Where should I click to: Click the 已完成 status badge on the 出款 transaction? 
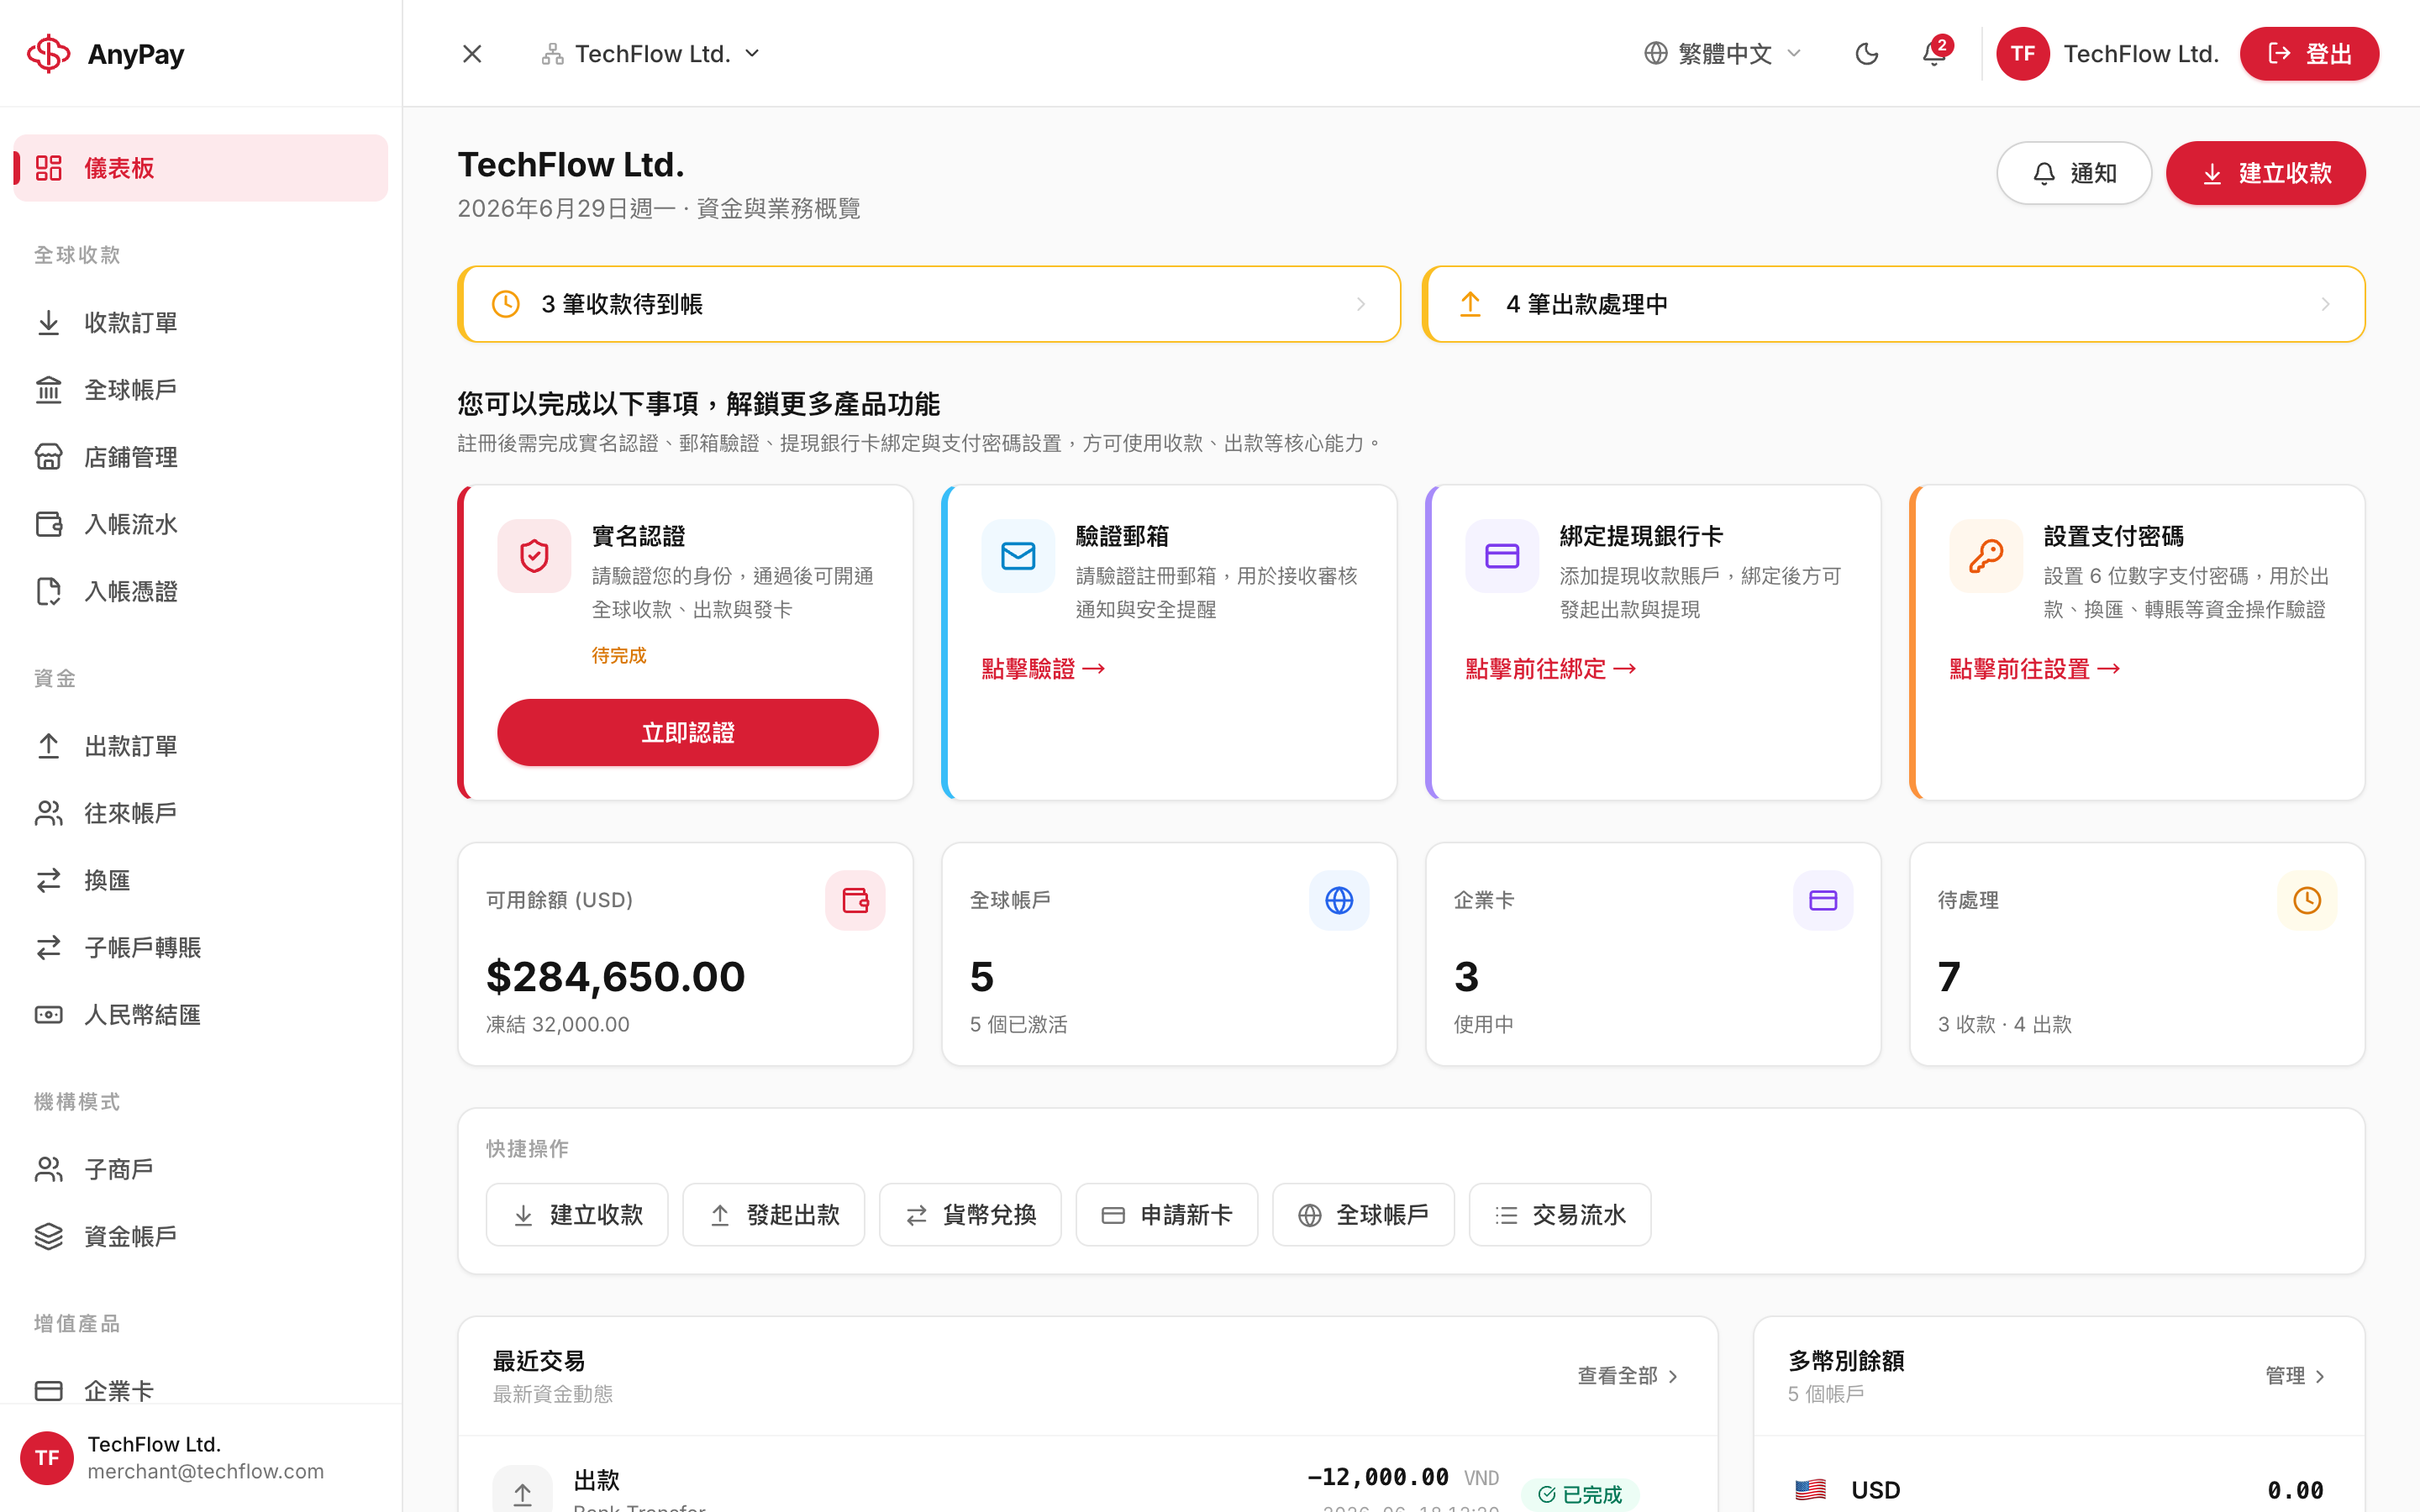1580,1494
